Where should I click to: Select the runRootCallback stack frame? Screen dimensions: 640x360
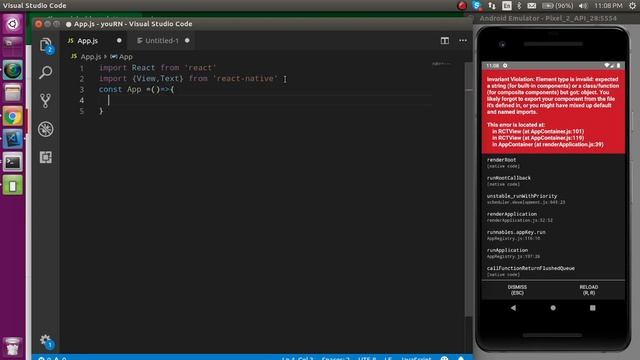coord(553,181)
